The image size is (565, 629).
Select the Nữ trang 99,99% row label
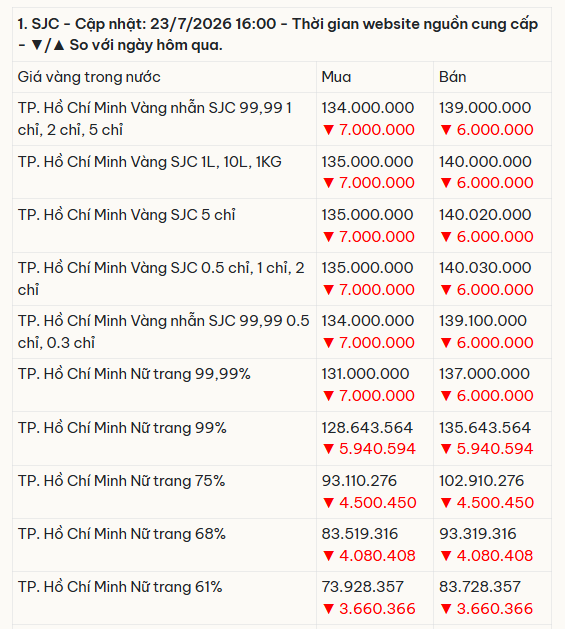134,374
